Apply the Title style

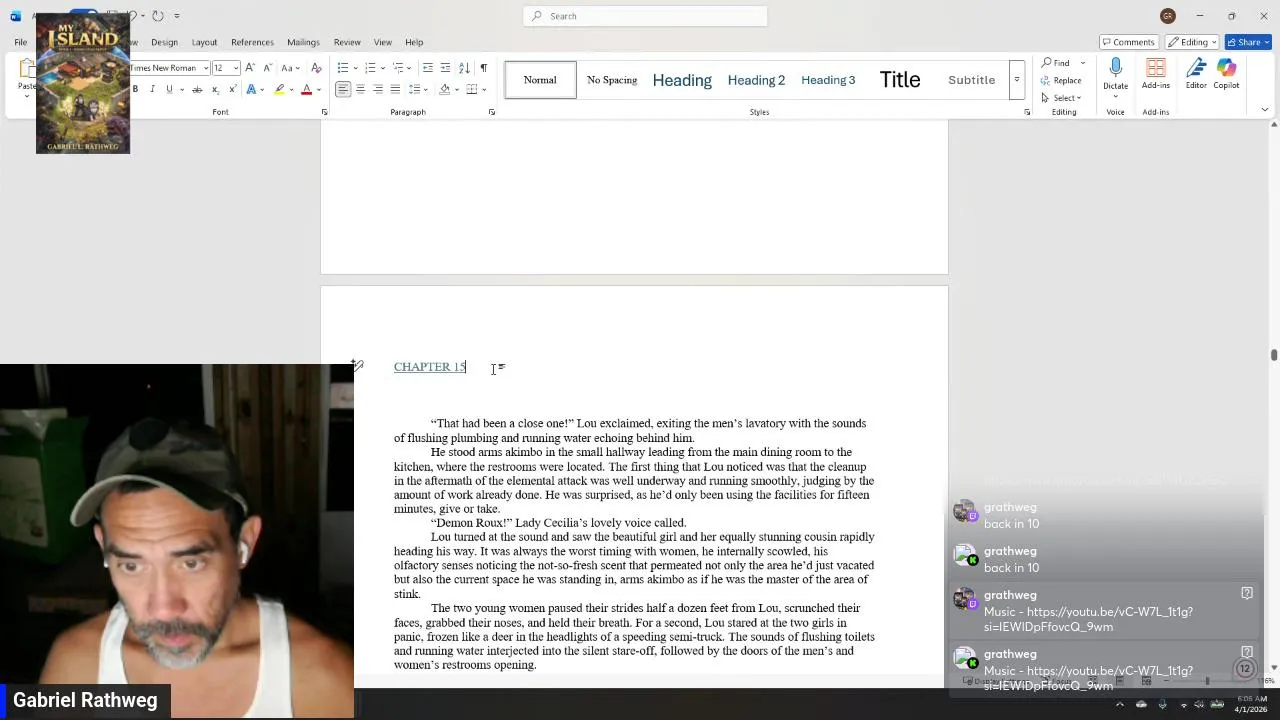pyautogui.click(x=900, y=80)
